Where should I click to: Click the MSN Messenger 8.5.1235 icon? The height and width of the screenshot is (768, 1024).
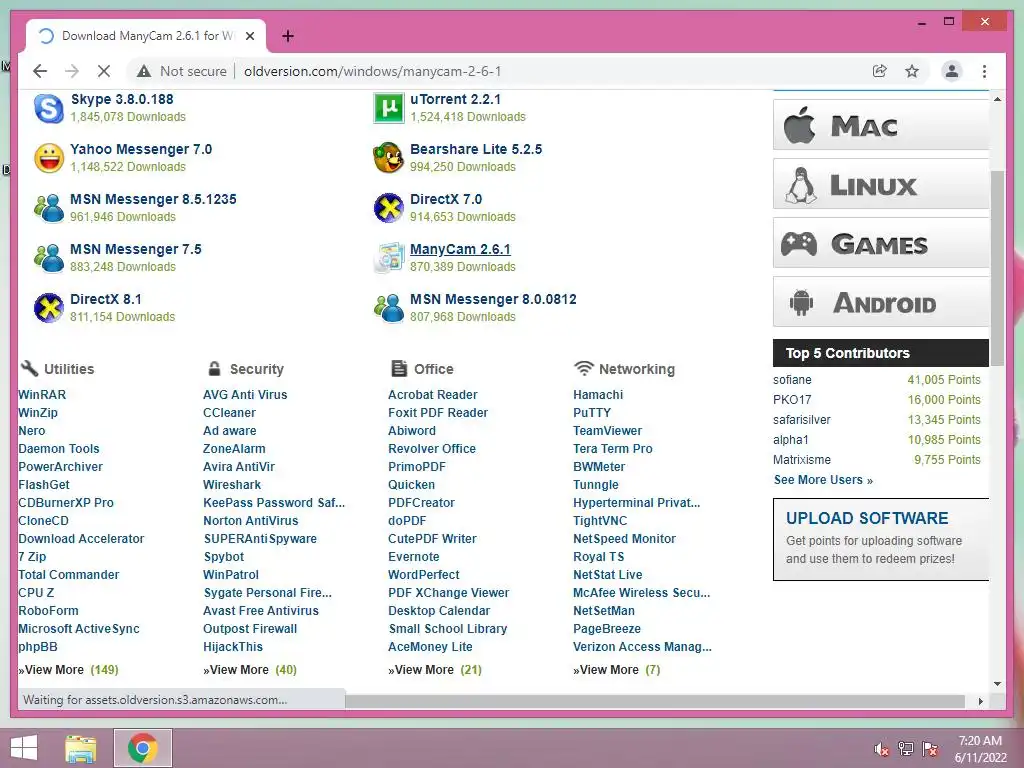(x=49, y=208)
